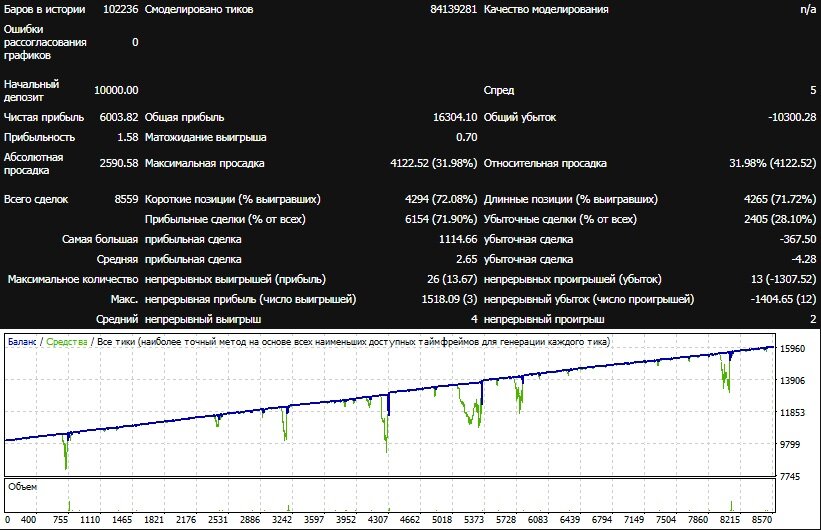Select maximal consecutive profit 1518.09 (3)
821x530 pixels.
[449, 300]
